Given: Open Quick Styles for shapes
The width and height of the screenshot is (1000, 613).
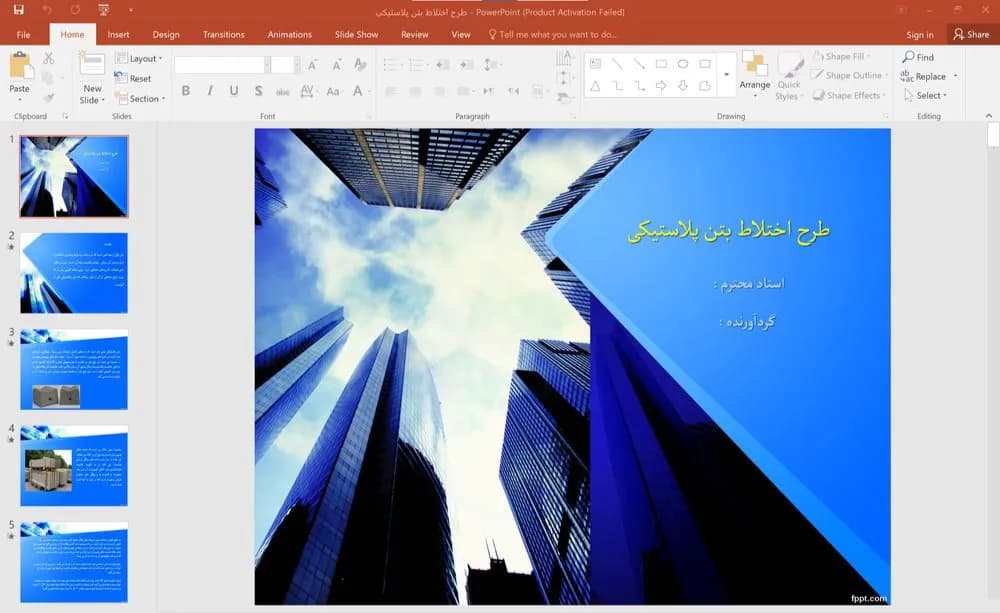Looking at the screenshot, I should [x=789, y=76].
